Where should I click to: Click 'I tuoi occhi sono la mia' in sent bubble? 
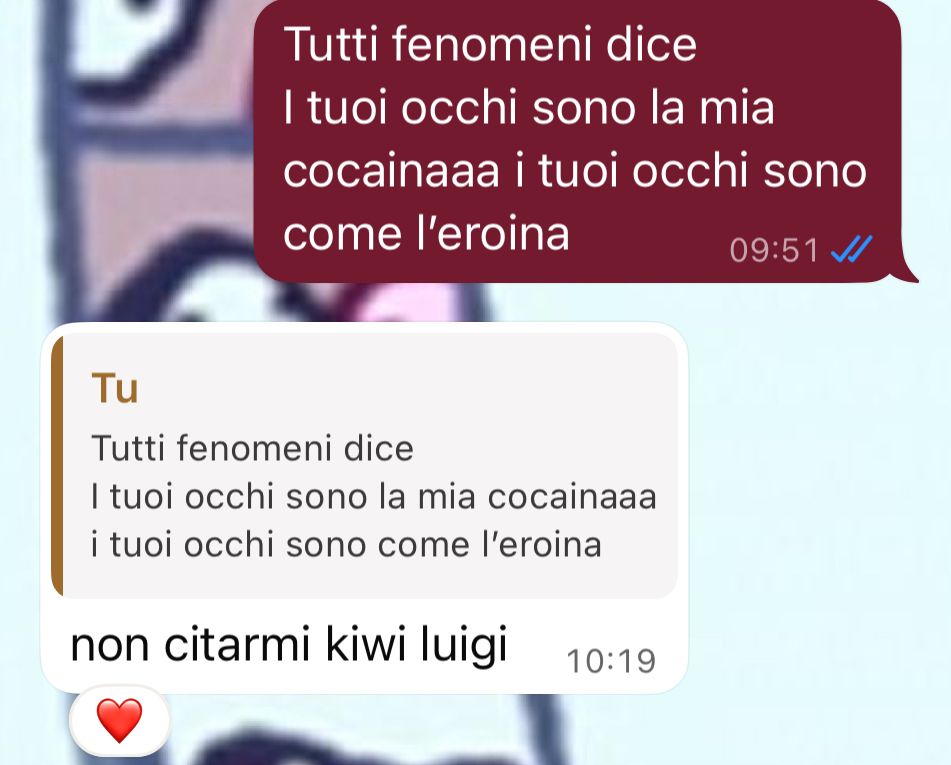(528, 107)
